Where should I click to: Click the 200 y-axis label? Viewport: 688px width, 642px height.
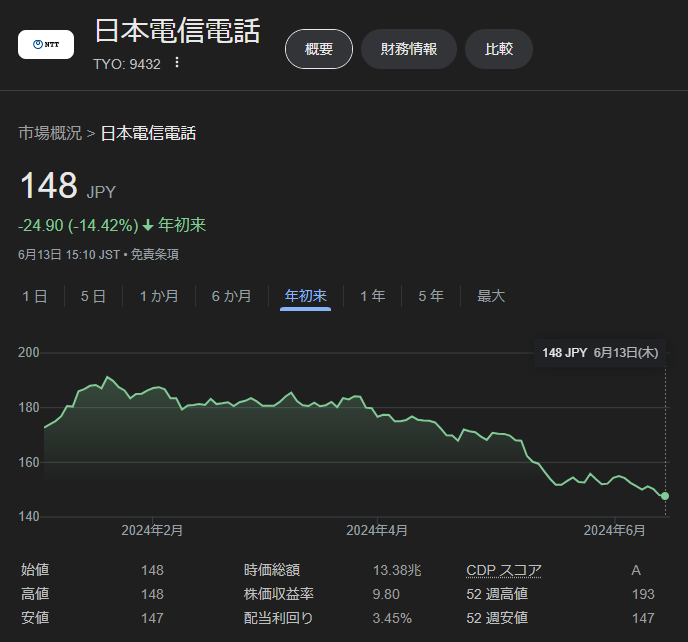tap(29, 352)
